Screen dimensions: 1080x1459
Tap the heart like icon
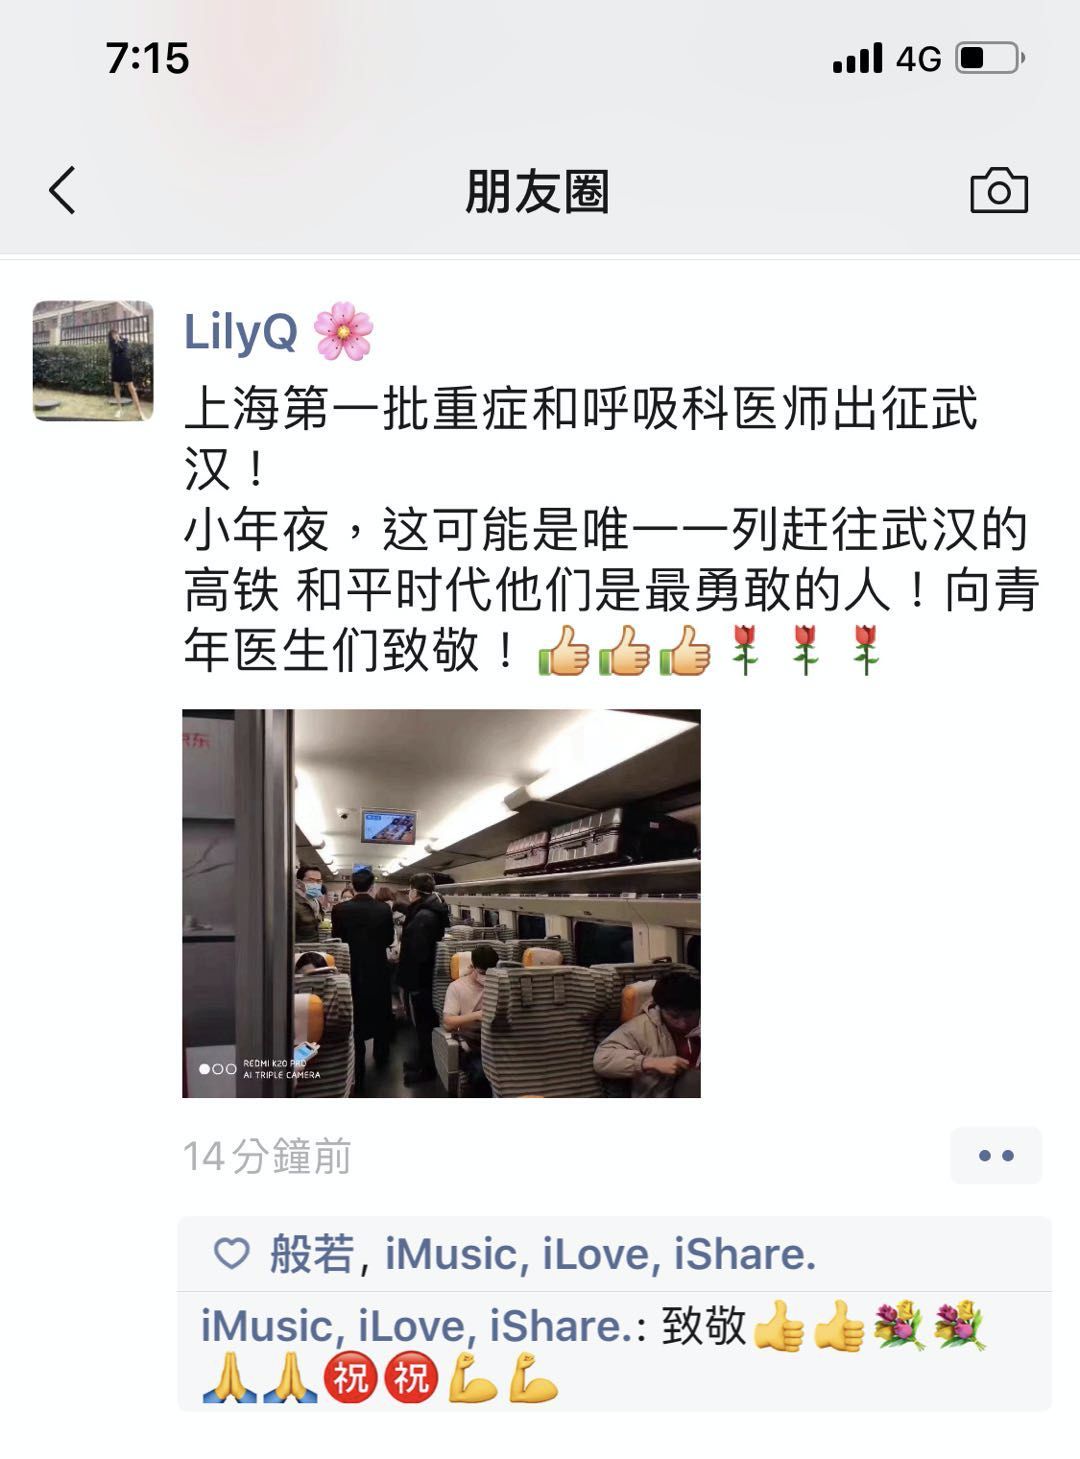click(x=231, y=1254)
